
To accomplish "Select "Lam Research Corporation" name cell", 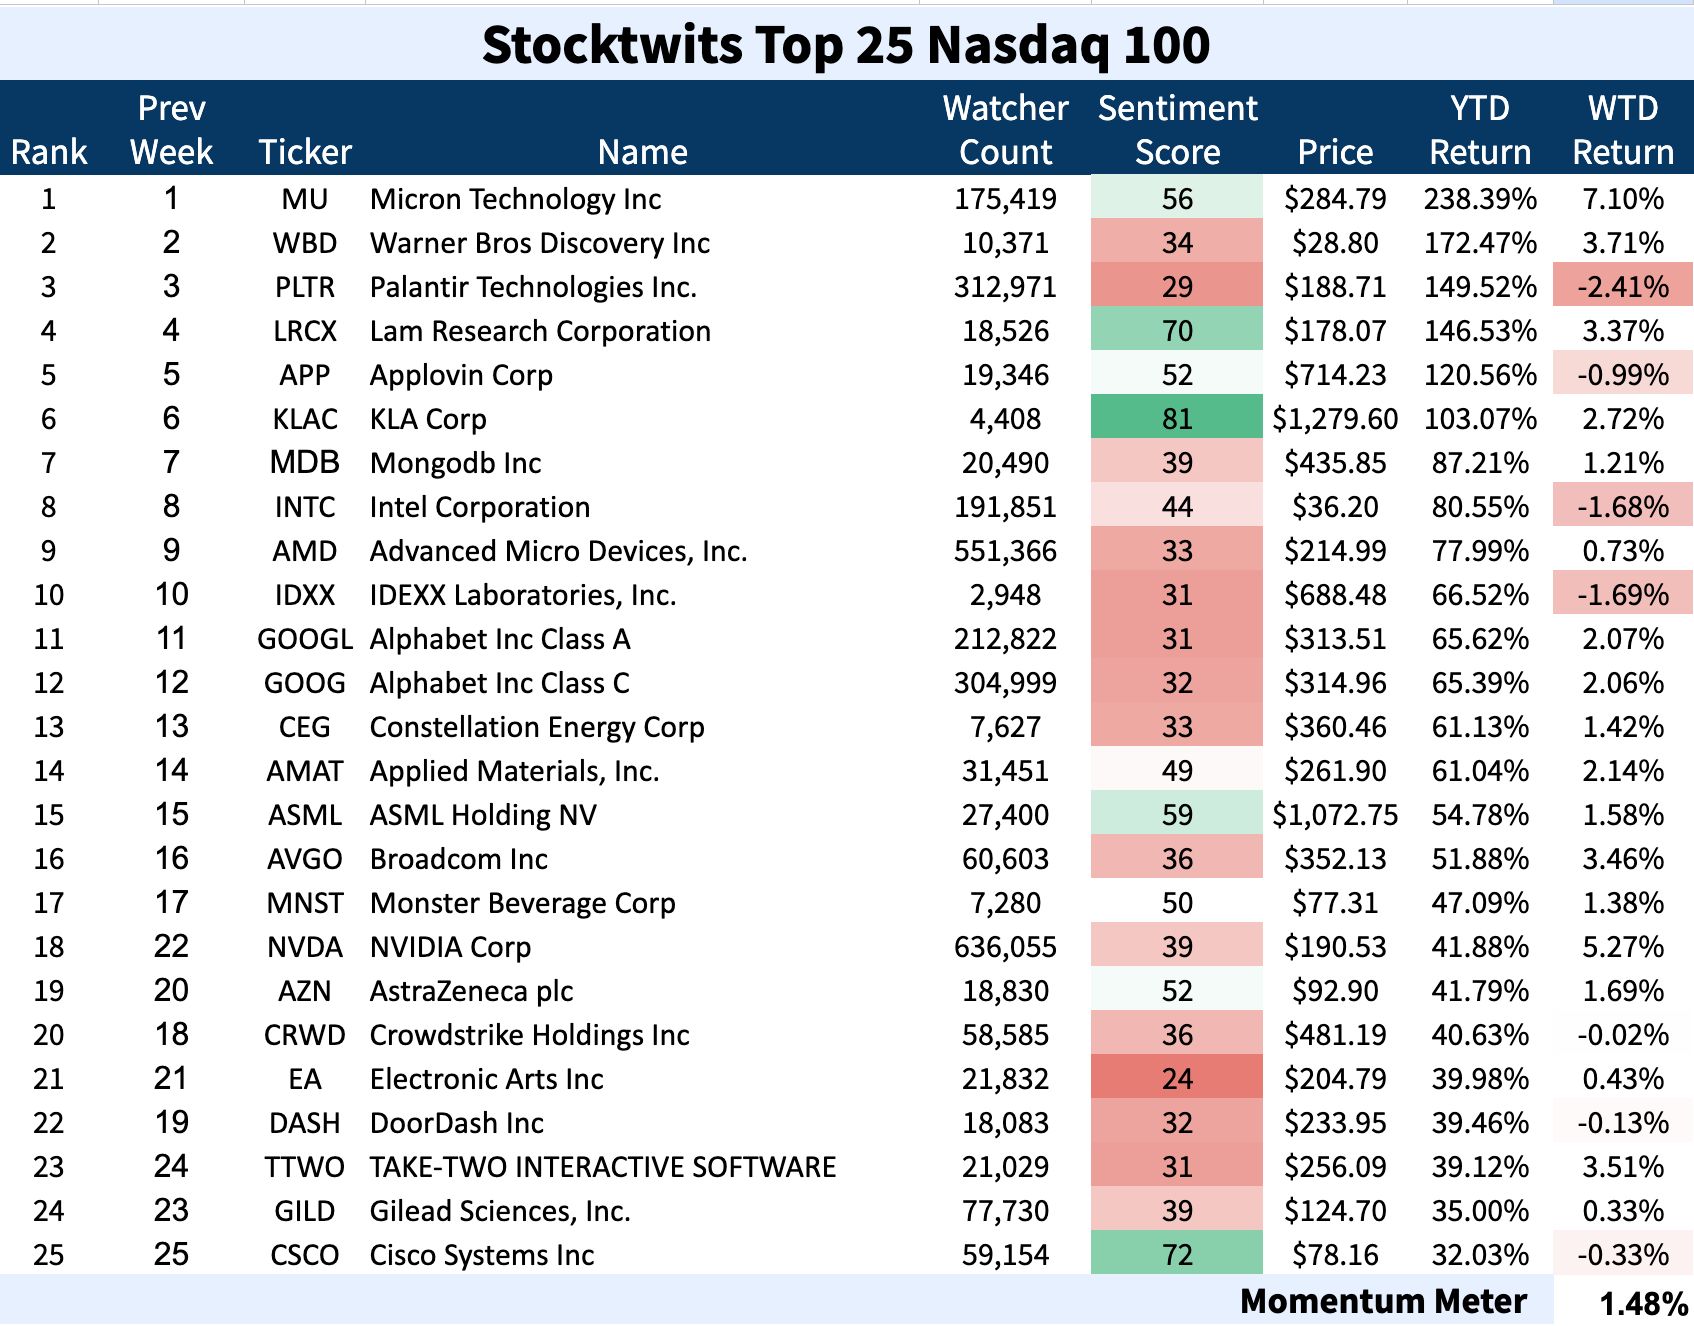I will 540,331.
